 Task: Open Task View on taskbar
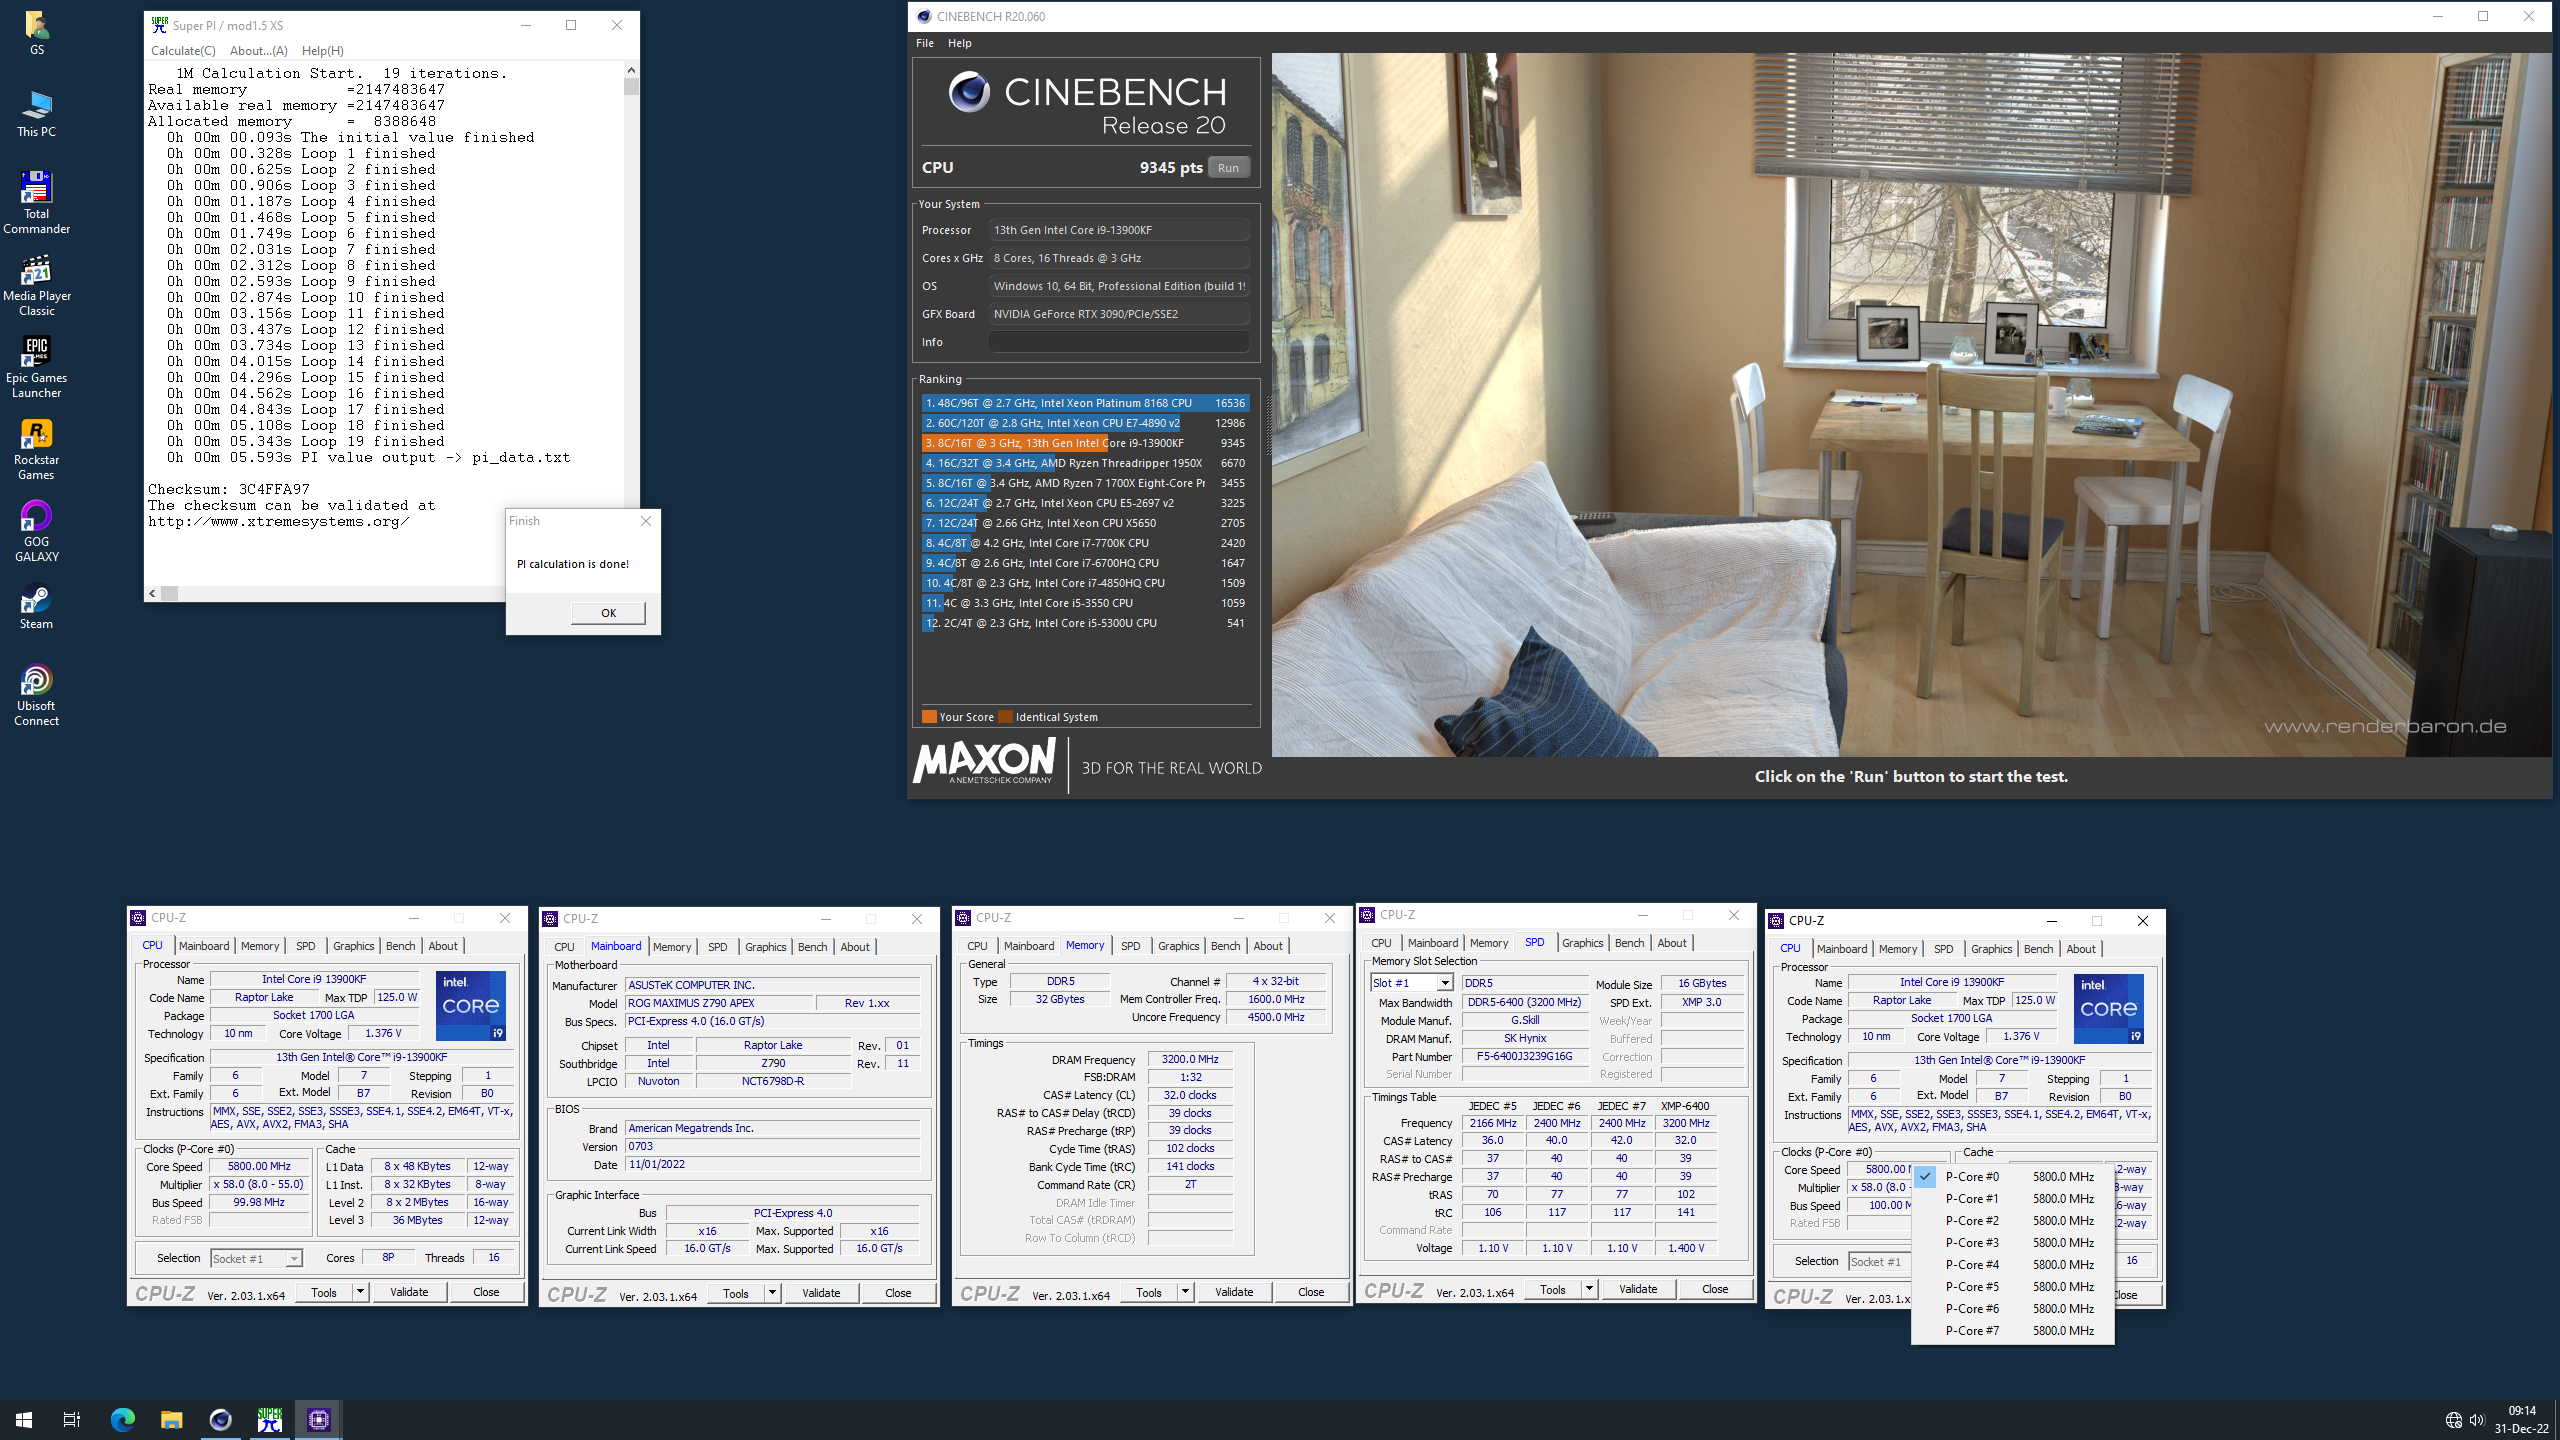72,1419
